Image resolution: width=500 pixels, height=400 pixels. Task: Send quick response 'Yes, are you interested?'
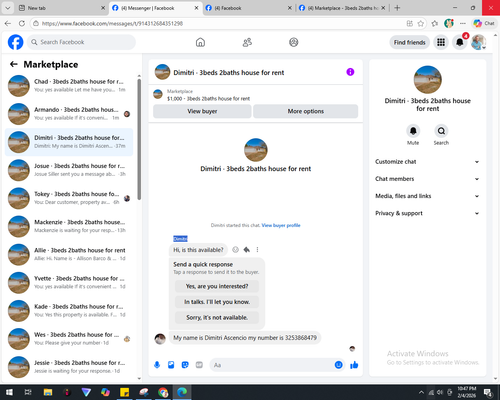pyautogui.click(x=217, y=286)
